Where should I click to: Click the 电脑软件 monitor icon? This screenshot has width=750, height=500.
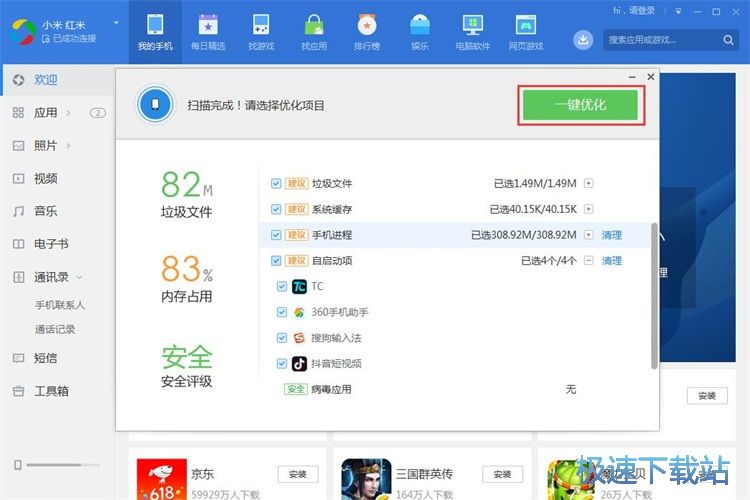(473, 25)
